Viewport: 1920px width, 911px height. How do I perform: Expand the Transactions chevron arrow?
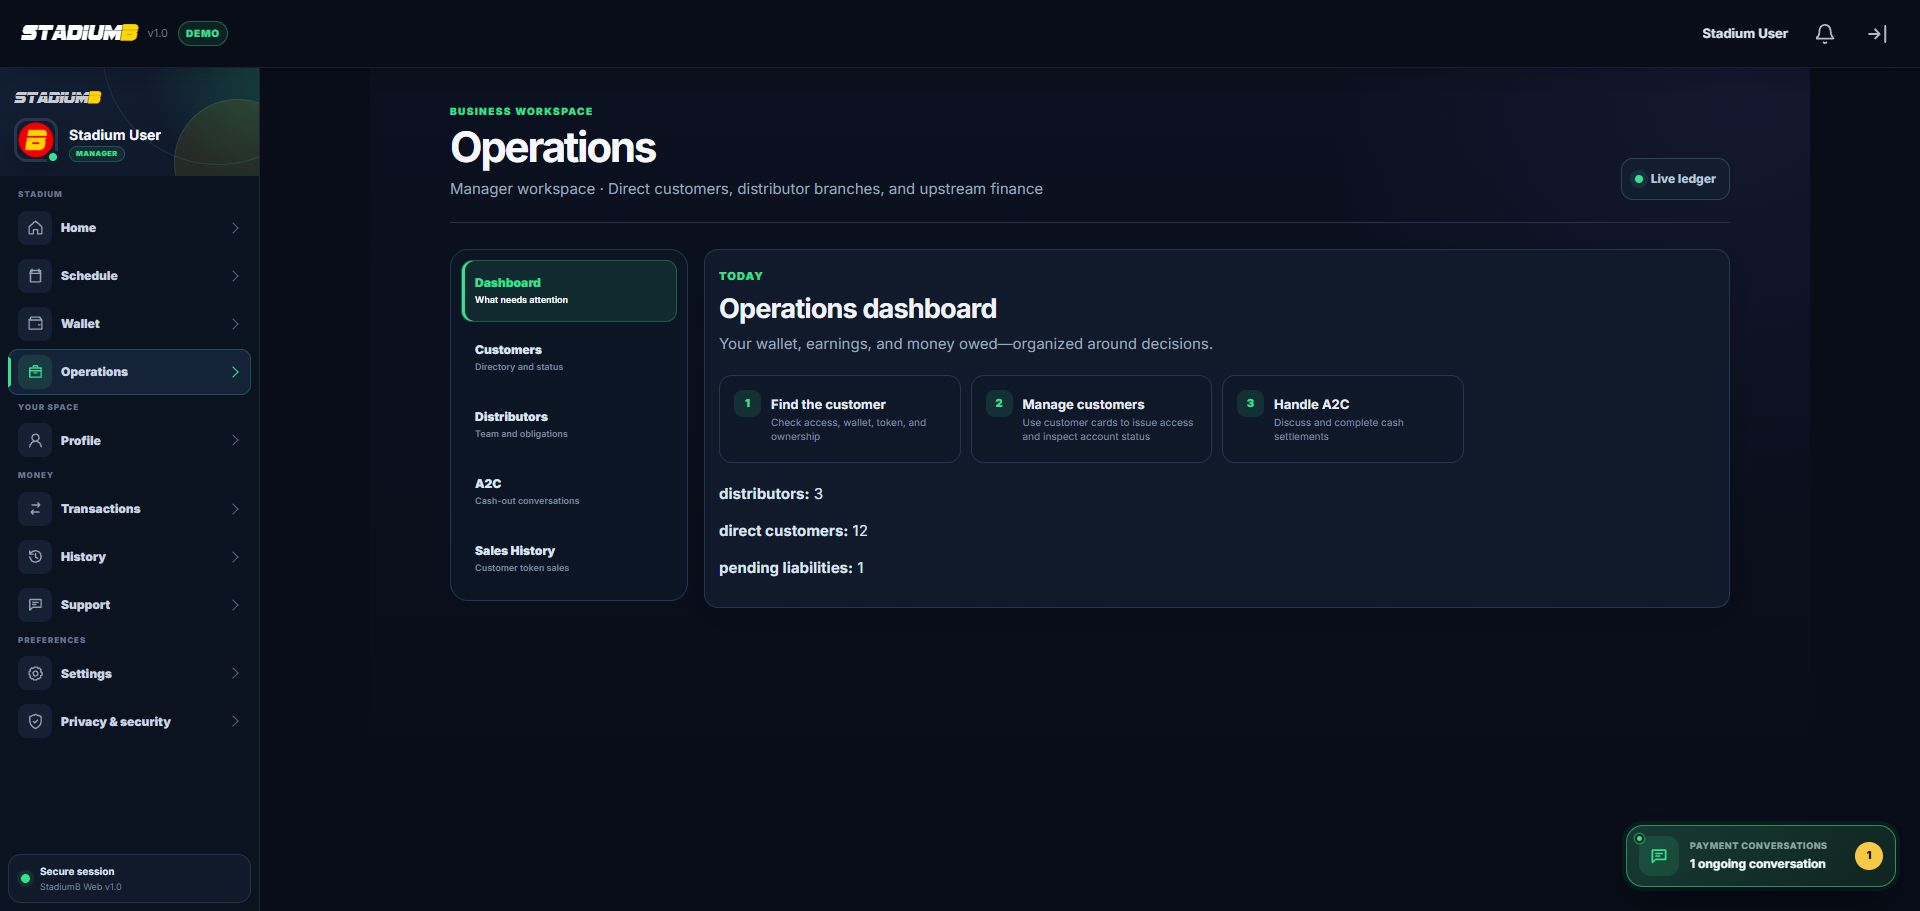(235, 509)
